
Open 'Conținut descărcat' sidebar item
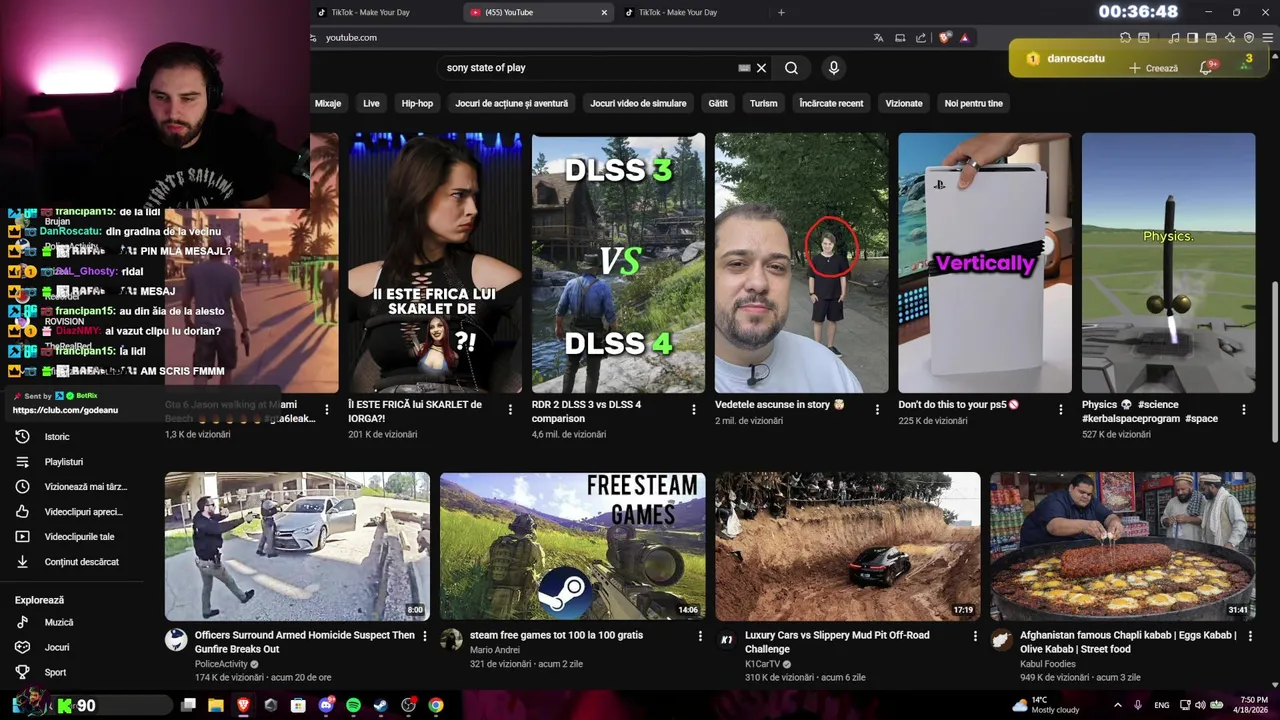pos(72,562)
